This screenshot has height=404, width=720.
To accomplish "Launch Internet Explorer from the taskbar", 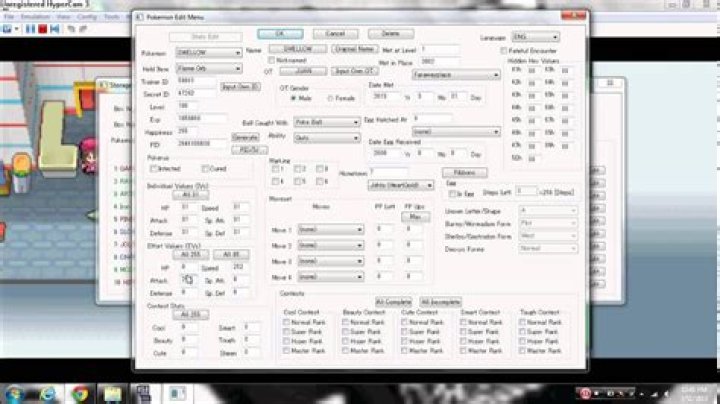I will [x=47, y=393].
